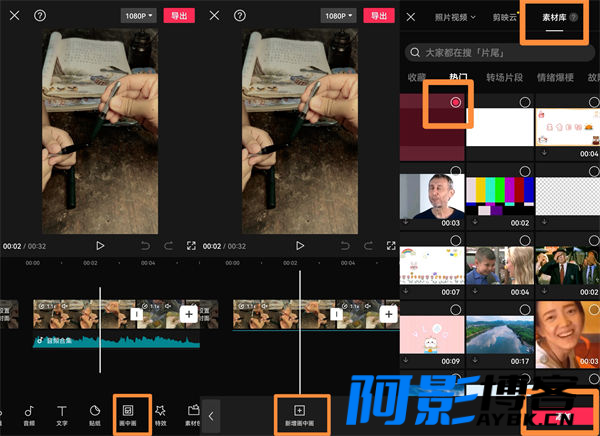This screenshot has height=436, width=600.
Task: Click the 00:04 mark on left timeline ruler
Action: click(148, 263)
